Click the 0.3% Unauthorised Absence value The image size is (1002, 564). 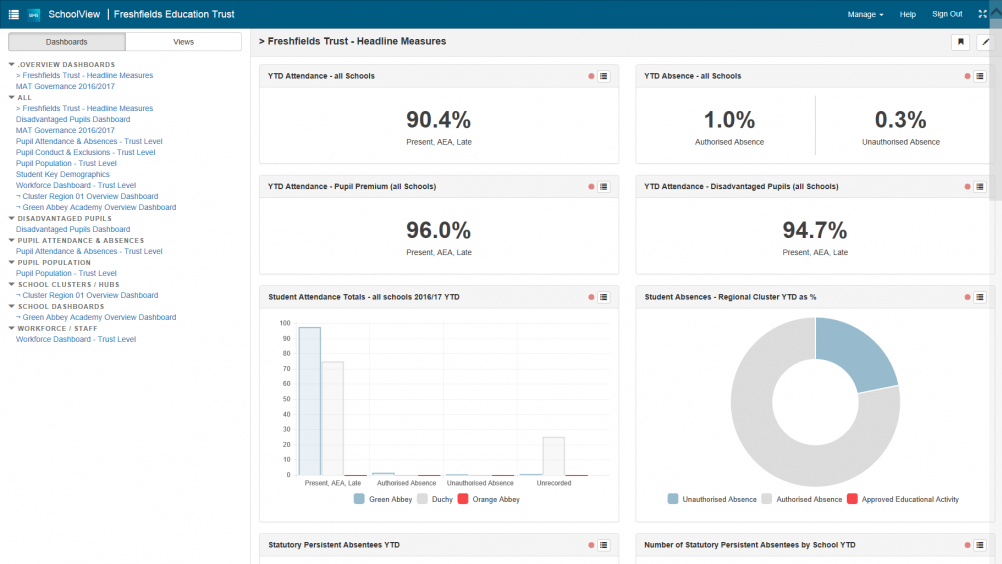[900, 119]
